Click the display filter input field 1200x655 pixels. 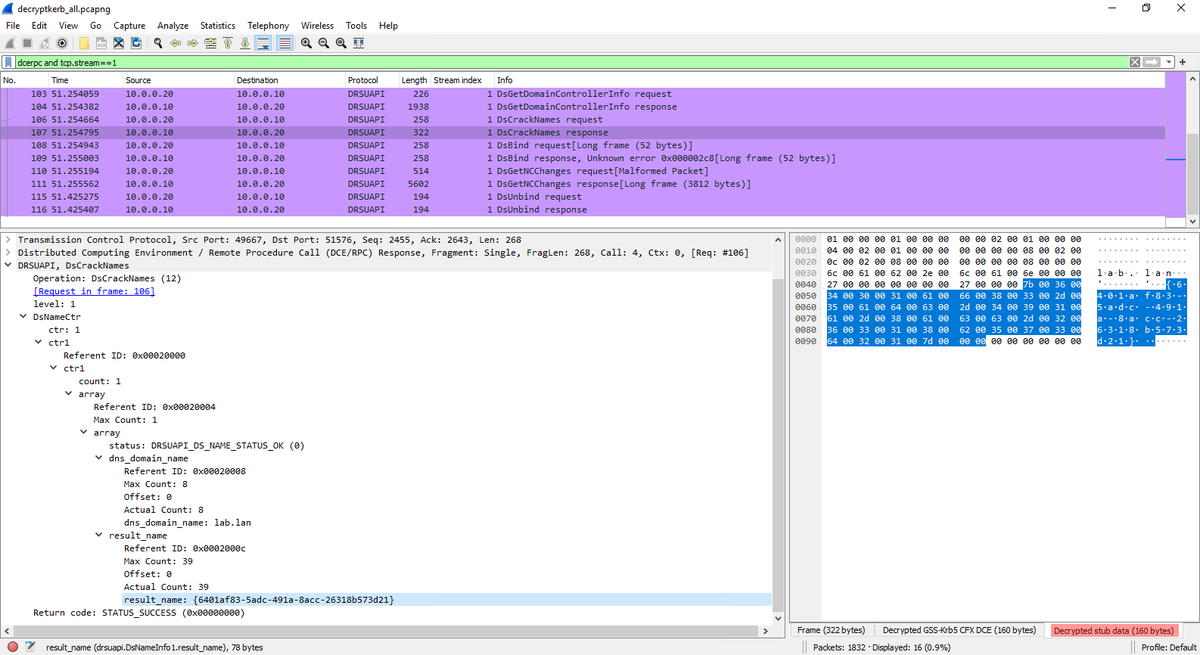click(x=570, y=62)
